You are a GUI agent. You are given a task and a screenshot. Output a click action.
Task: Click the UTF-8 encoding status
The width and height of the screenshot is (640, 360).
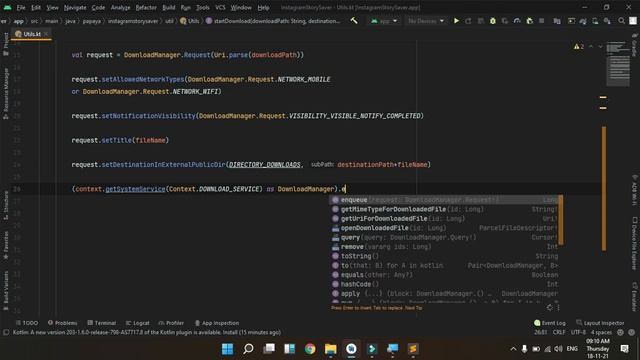pos(578,332)
